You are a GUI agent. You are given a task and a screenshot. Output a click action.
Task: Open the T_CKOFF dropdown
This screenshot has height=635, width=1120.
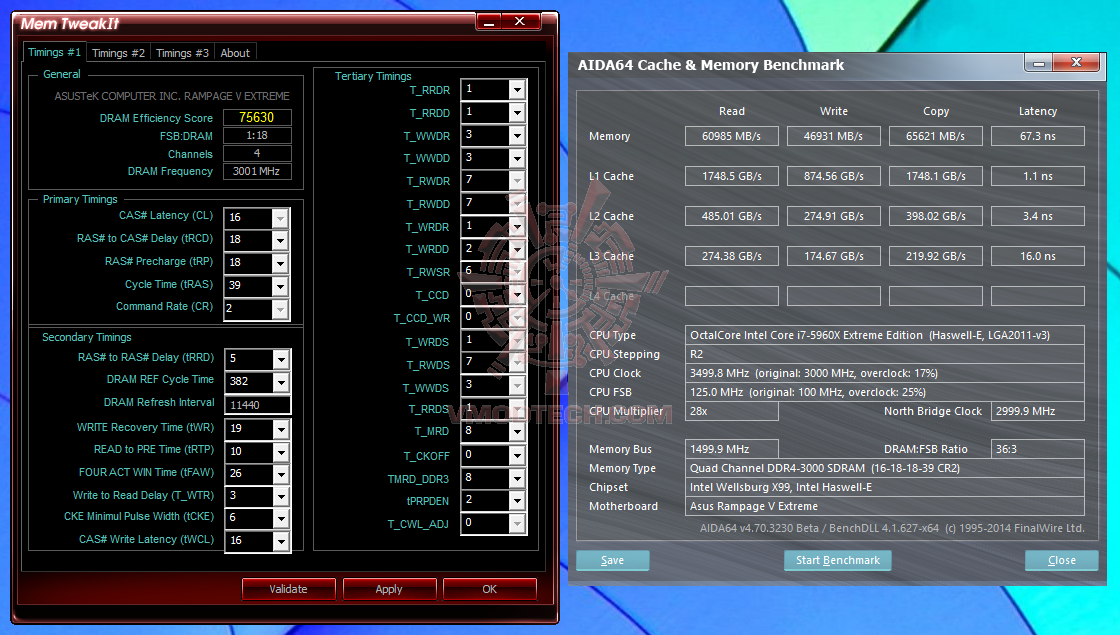point(517,455)
